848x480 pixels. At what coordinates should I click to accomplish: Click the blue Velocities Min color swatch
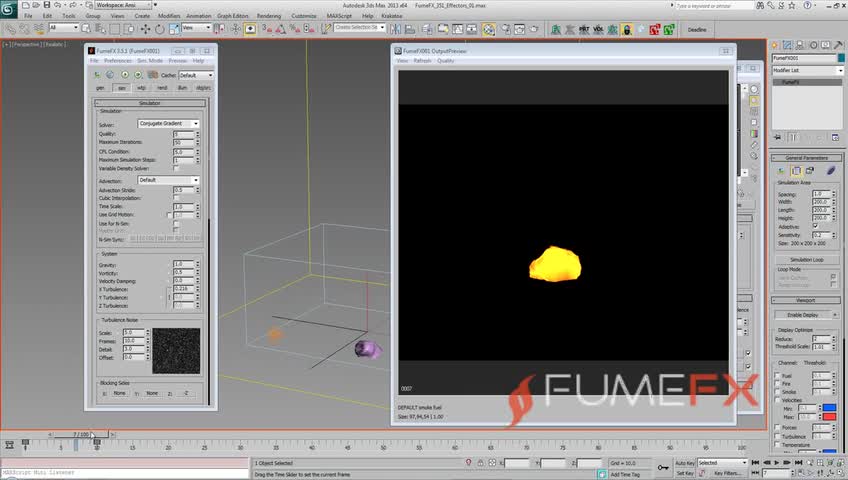pyautogui.click(x=829, y=408)
